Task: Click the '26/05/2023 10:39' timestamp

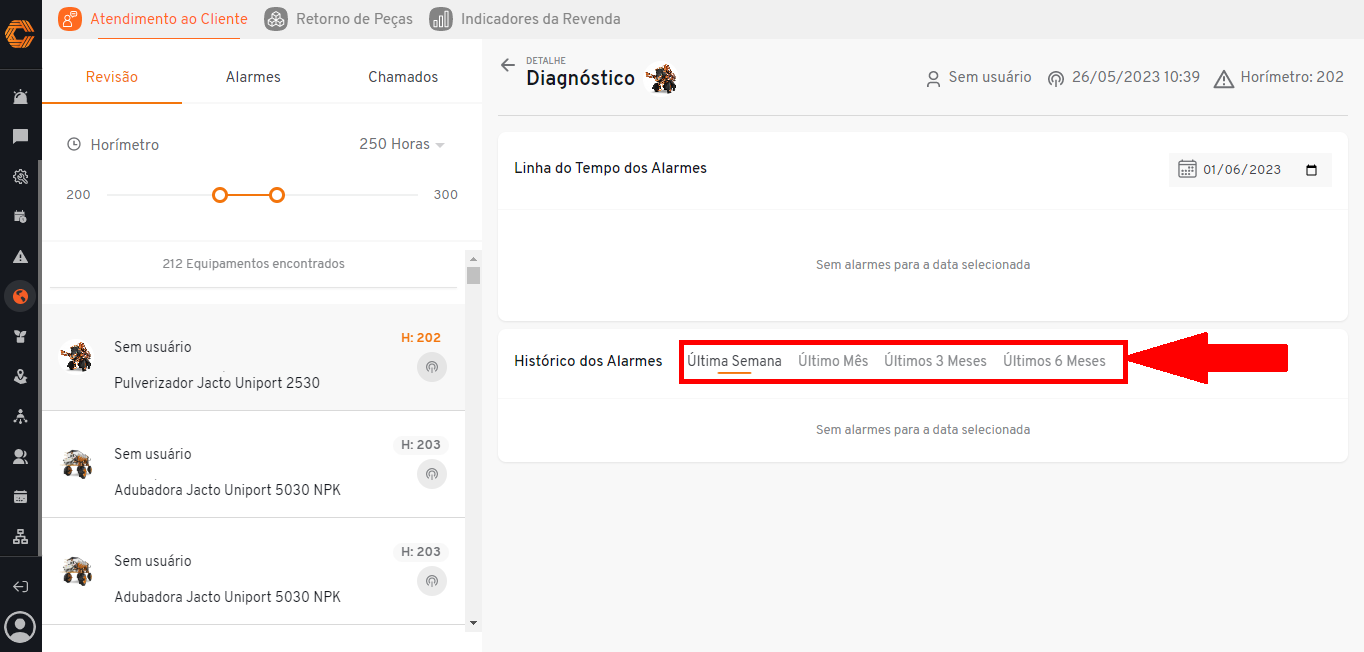Action: click(x=1136, y=77)
